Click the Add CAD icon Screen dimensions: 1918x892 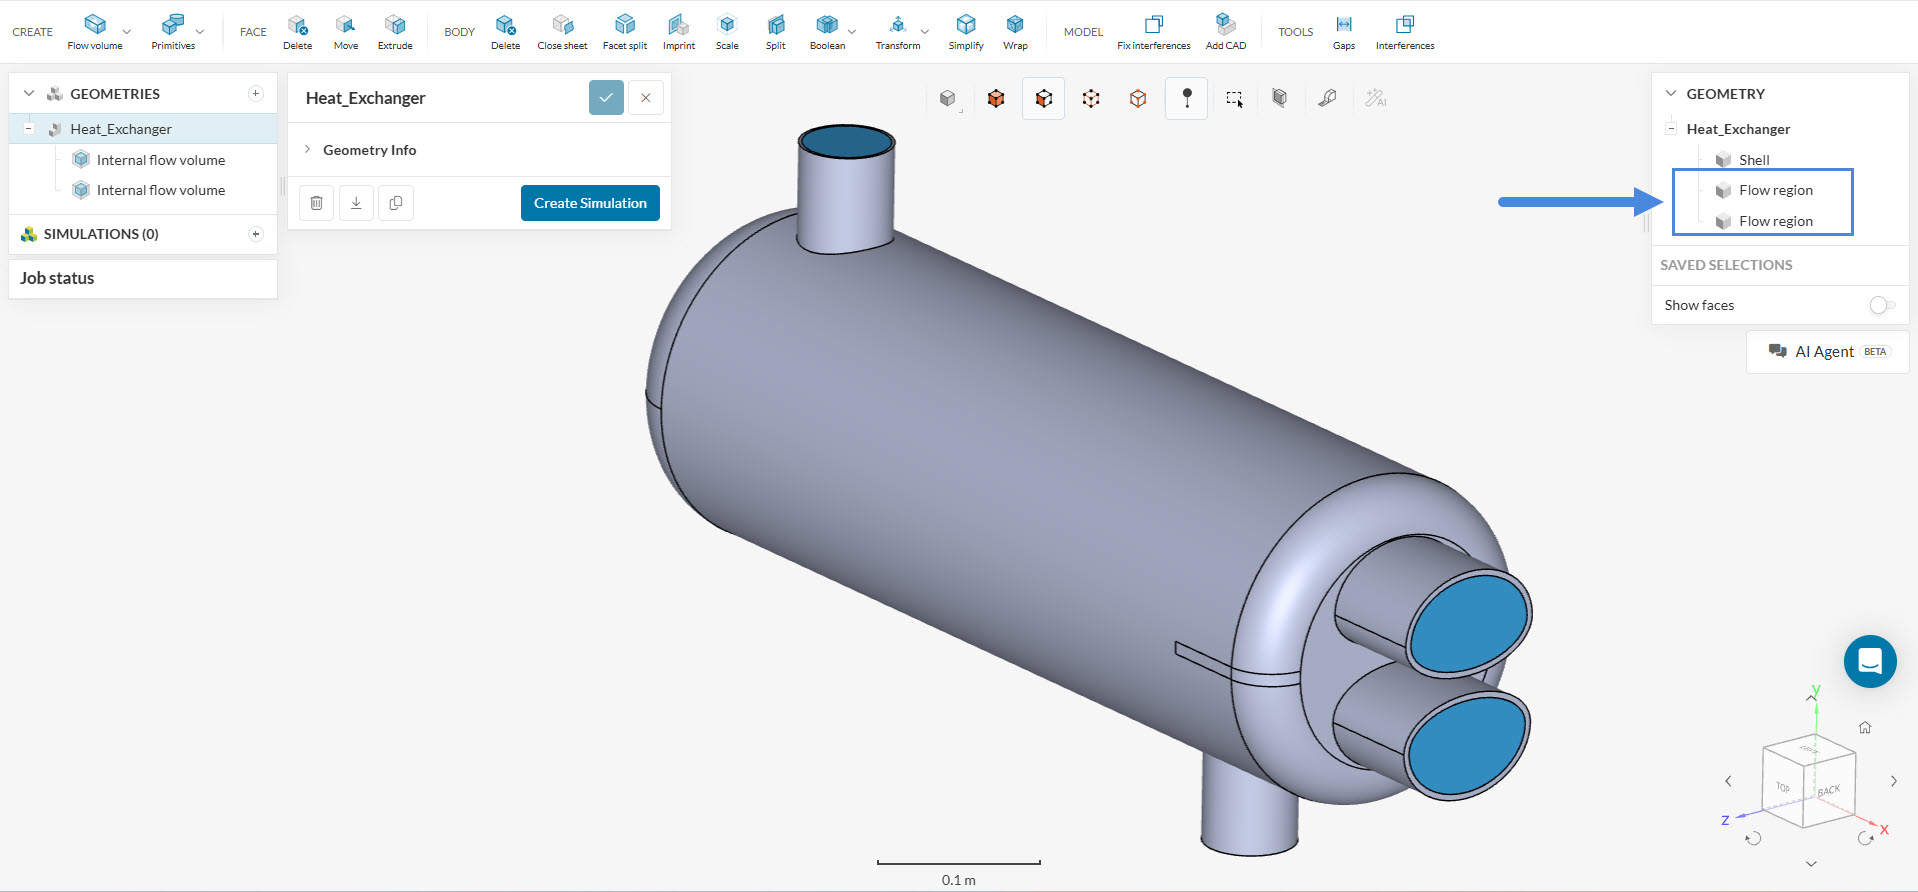coord(1225,25)
